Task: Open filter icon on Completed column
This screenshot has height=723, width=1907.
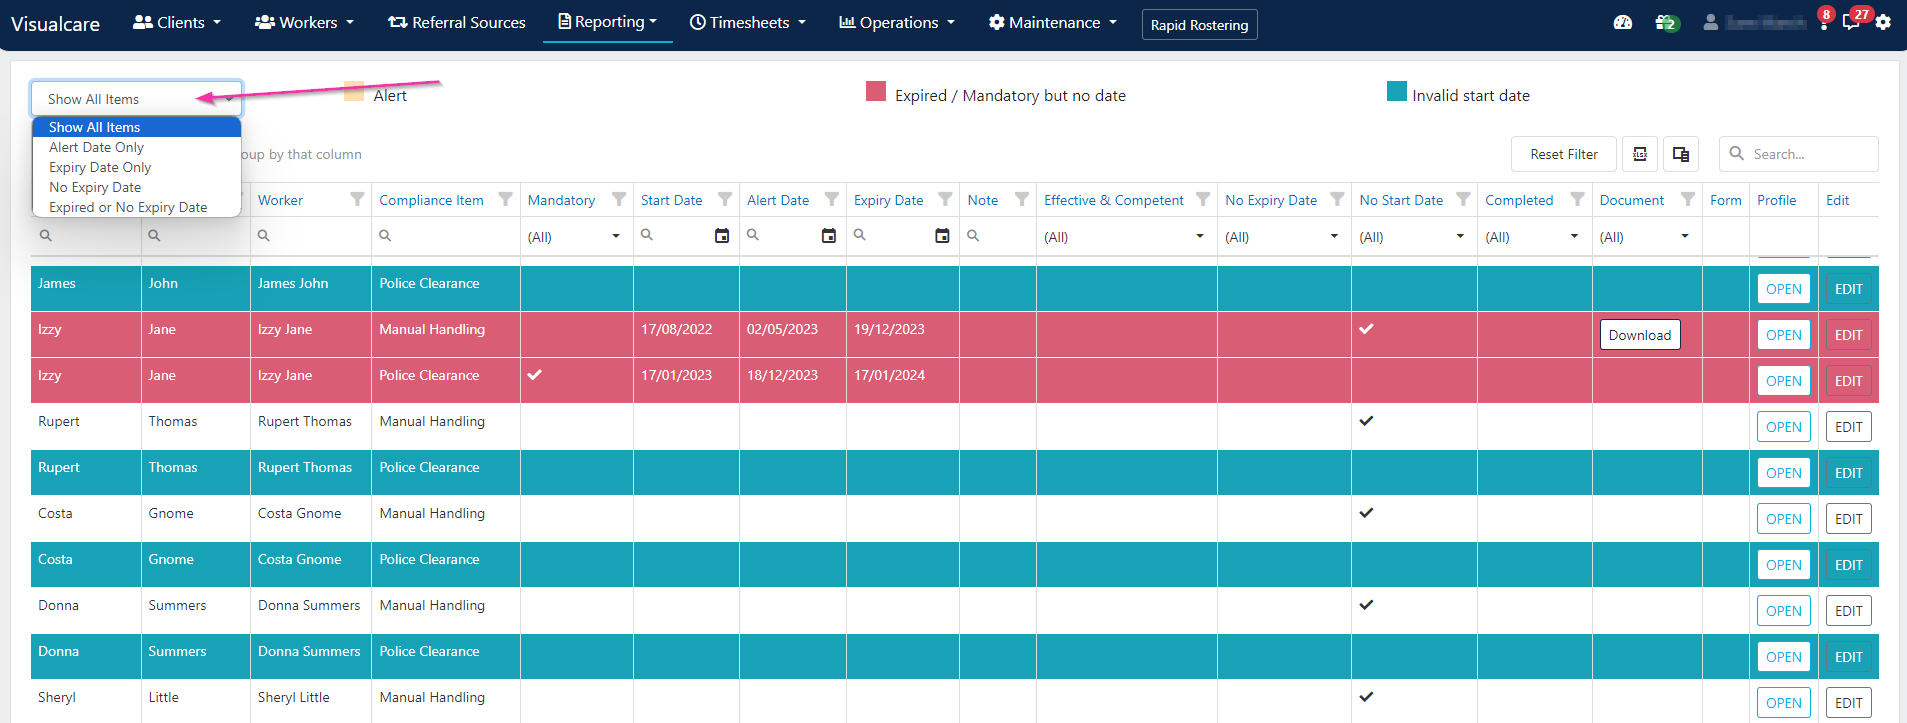Action: point(1577,200)
